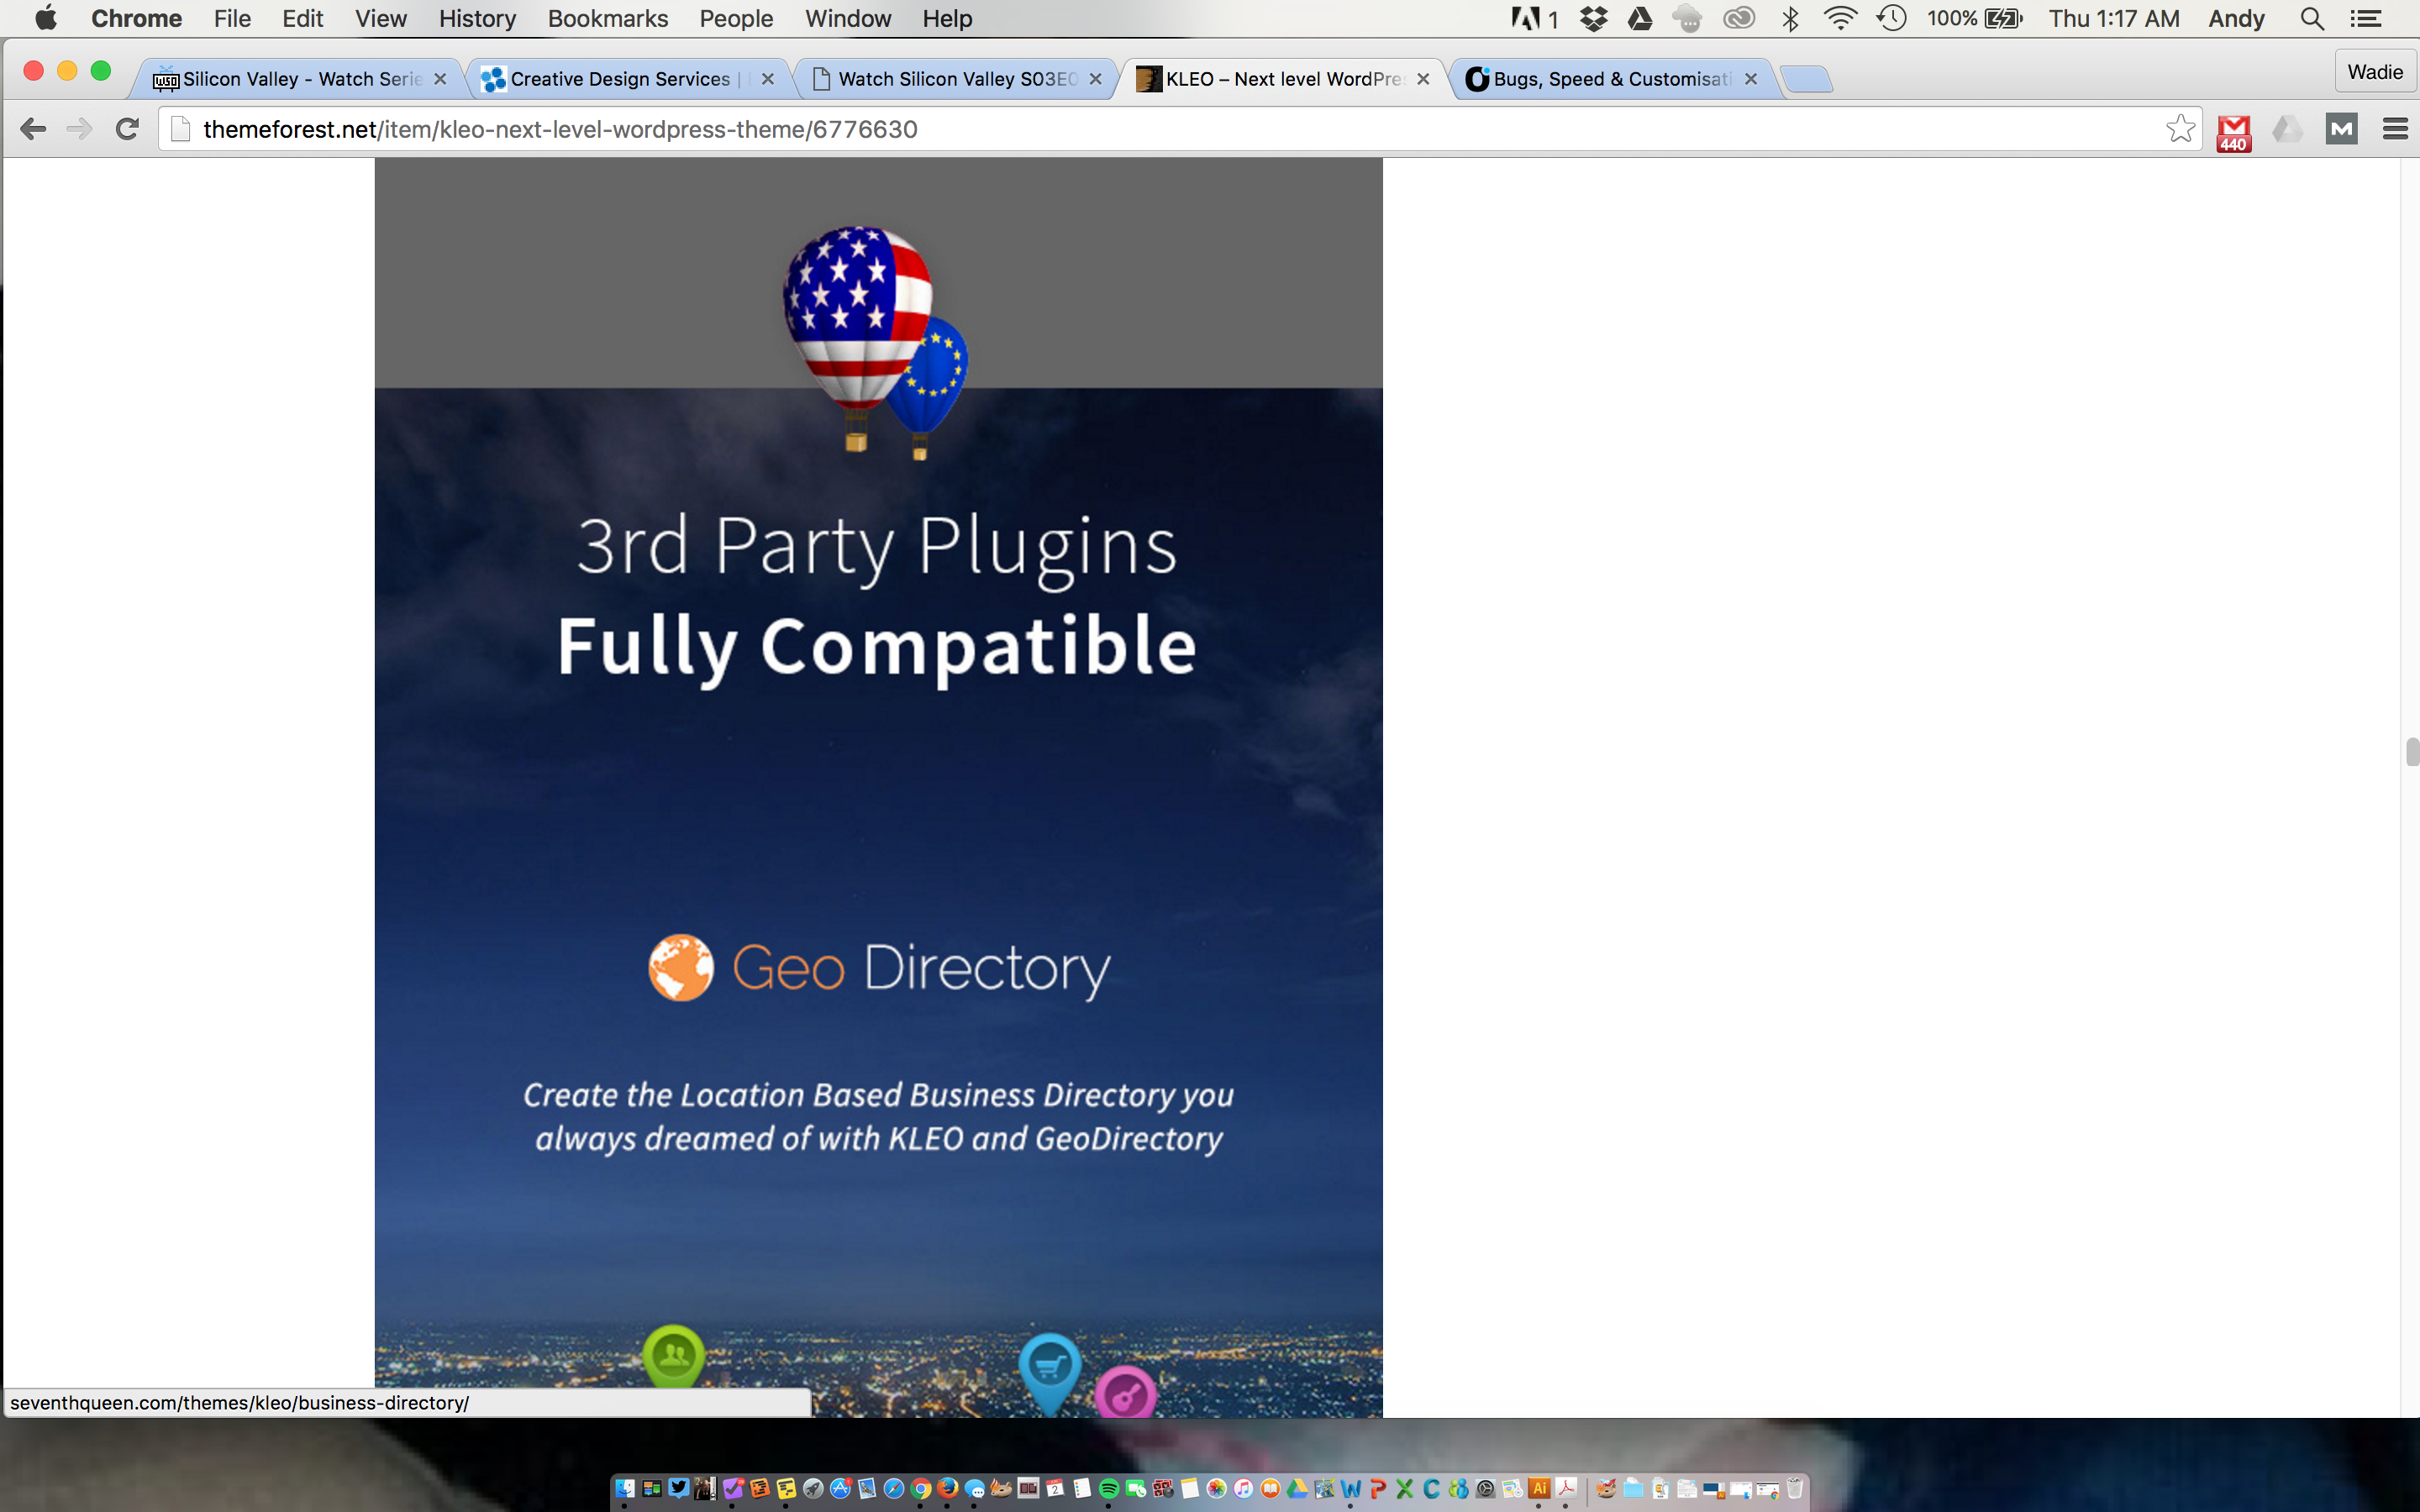The image size is (2420, 1512).
Task: Click the hot air balloons image
Action: (x=875, y=343)
